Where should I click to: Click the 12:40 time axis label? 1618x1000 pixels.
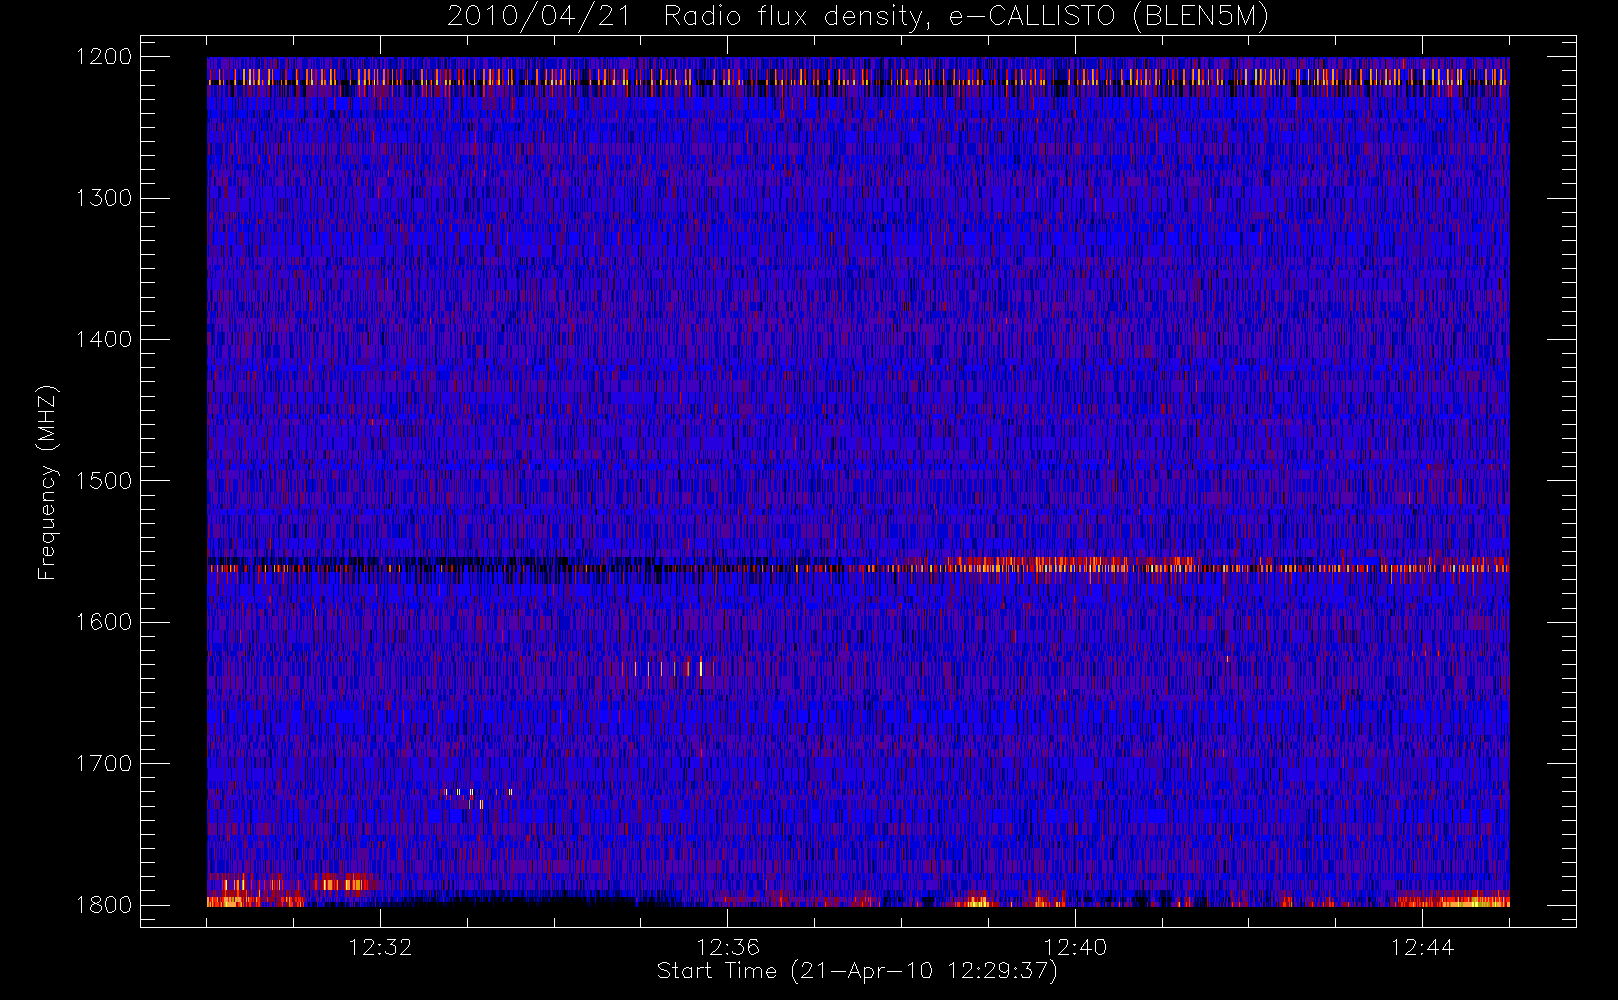[x=1075, y=947]
